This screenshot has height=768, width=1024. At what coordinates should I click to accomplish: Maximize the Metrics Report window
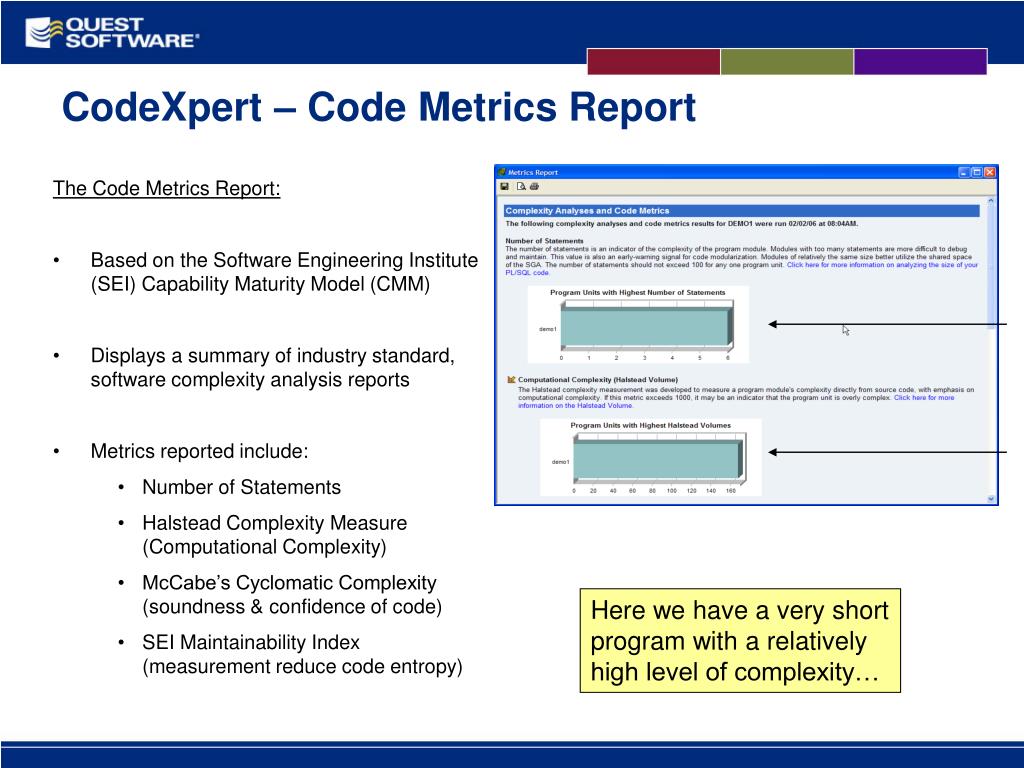point(977,172)
